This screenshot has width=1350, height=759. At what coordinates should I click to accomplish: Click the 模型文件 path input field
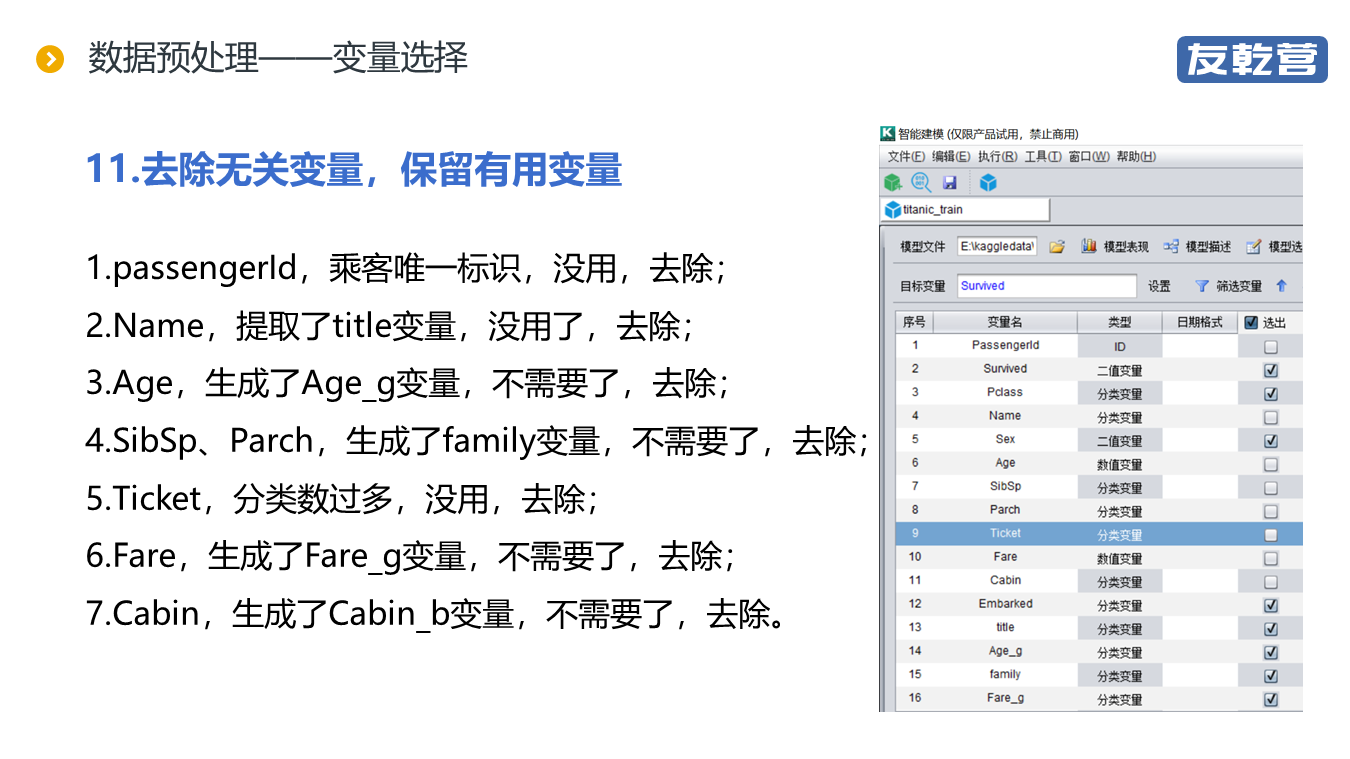click(997, 247)
